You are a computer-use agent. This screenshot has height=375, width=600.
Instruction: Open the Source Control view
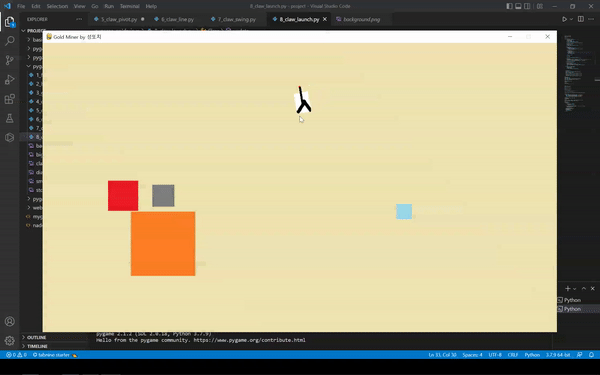[10, 60]
